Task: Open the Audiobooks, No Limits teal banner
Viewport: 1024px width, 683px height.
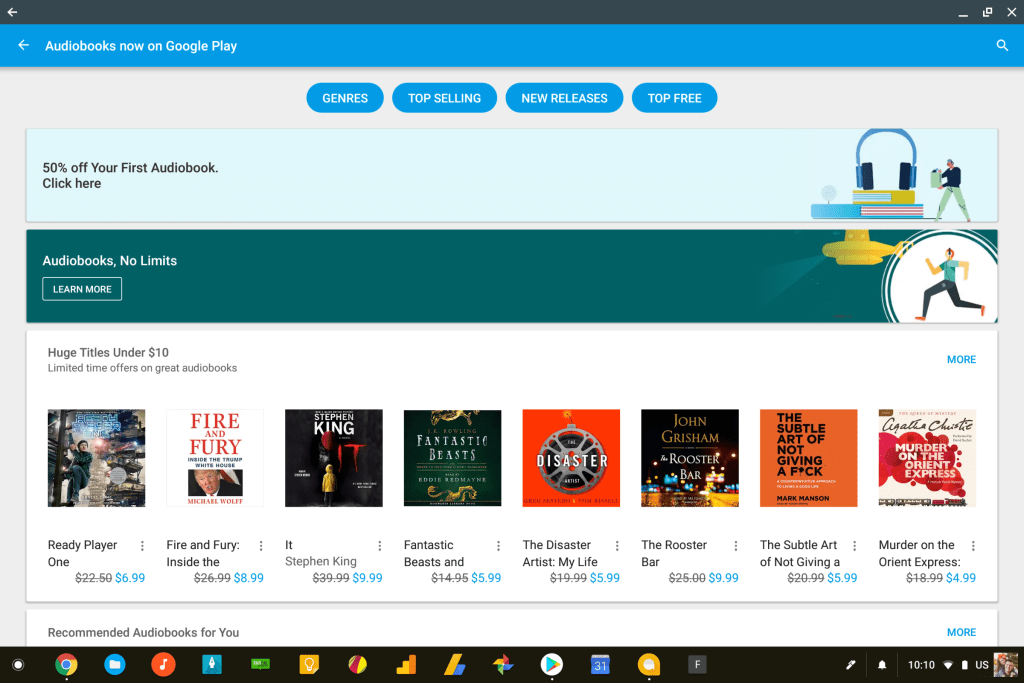Action: 511,276
